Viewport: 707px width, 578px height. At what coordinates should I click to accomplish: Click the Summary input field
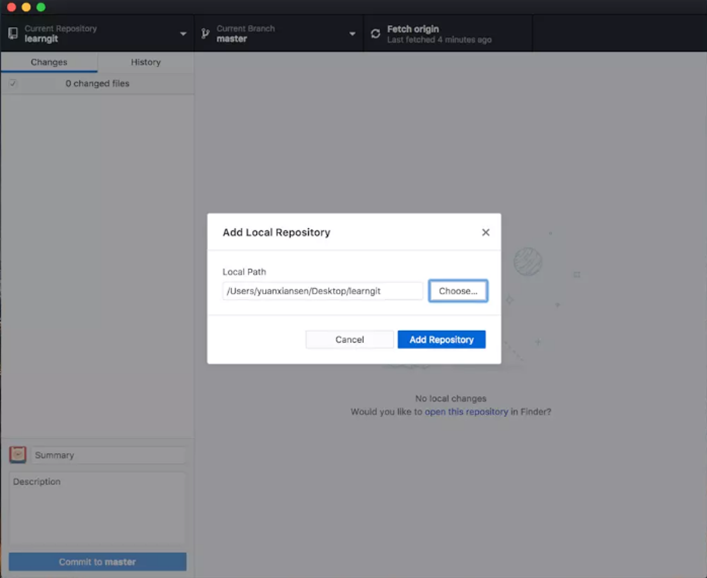point(108,455)
